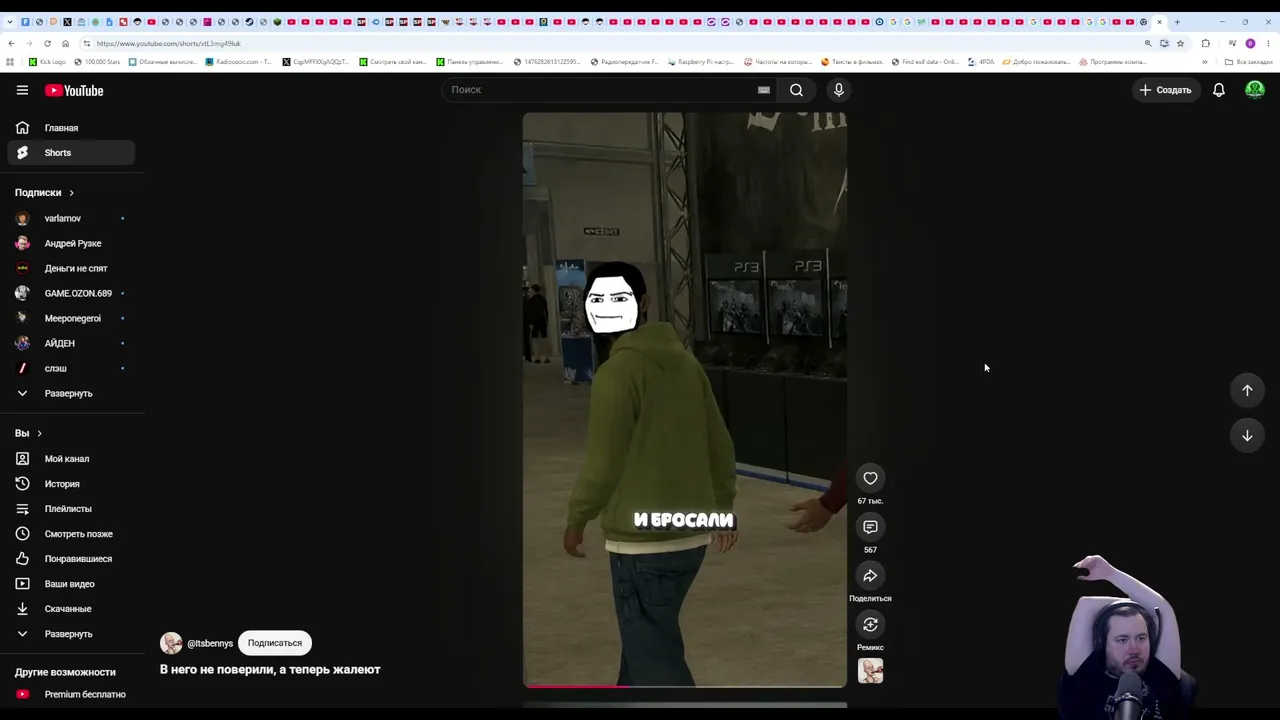Open История in the sidebar
1280x720 pixels.
(x=71, y=484)
